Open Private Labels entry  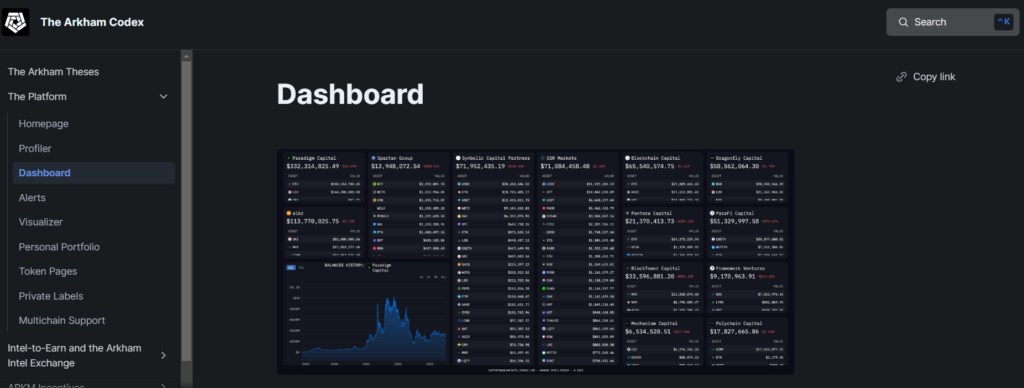tap(51, 297)
